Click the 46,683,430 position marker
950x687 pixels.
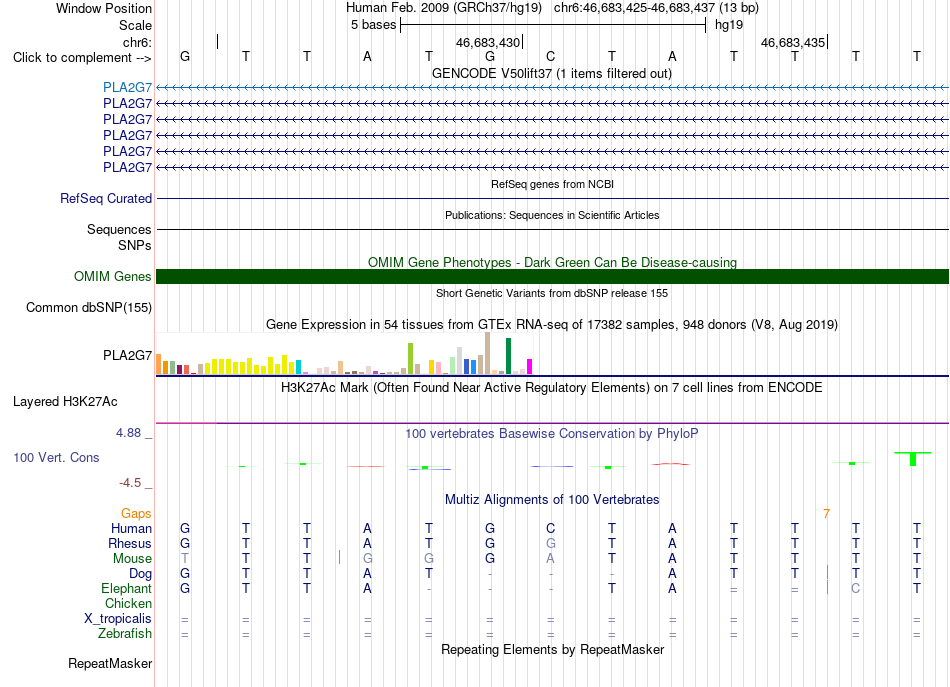pyautogui.click(x=488, y=42)
